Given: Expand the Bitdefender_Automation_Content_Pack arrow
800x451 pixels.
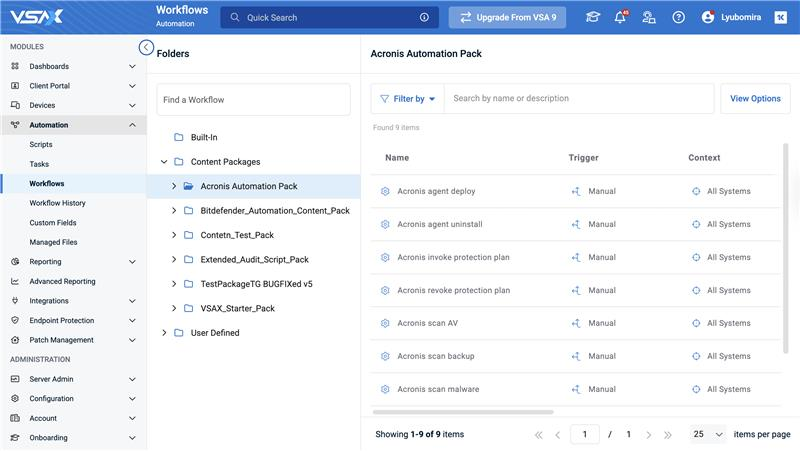Looking at the screenshot, I should point(173,211).
